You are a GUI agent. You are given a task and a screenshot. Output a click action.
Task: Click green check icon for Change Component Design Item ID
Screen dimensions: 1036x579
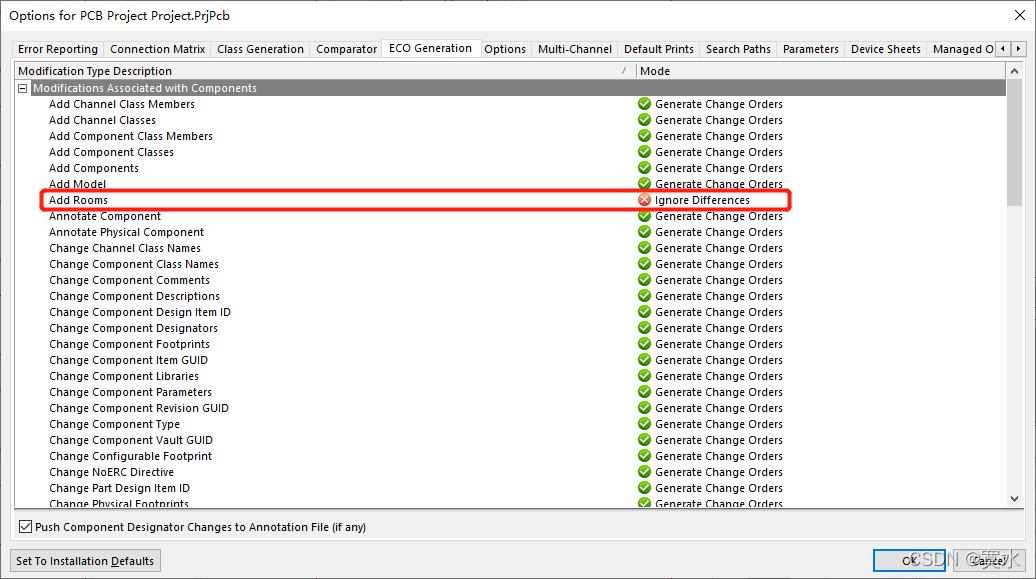point(644,312)
